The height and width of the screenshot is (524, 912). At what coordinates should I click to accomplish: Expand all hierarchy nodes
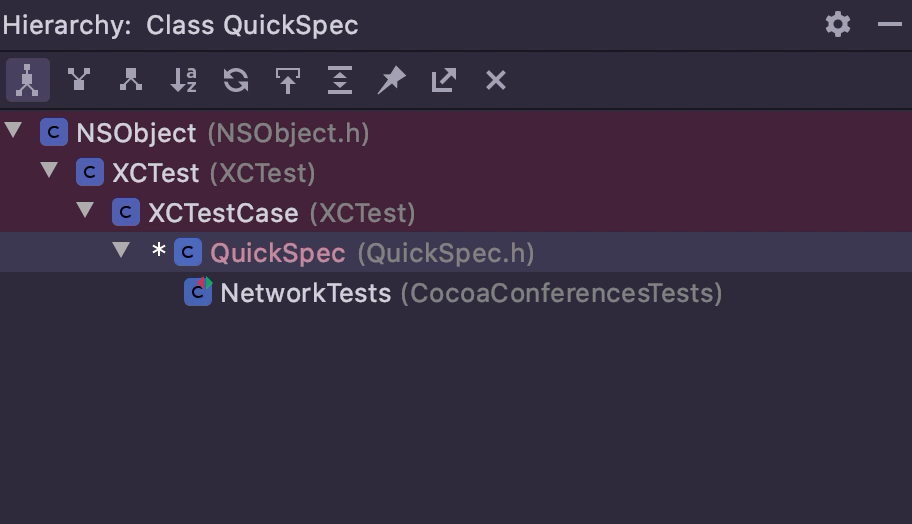[340, 80]
